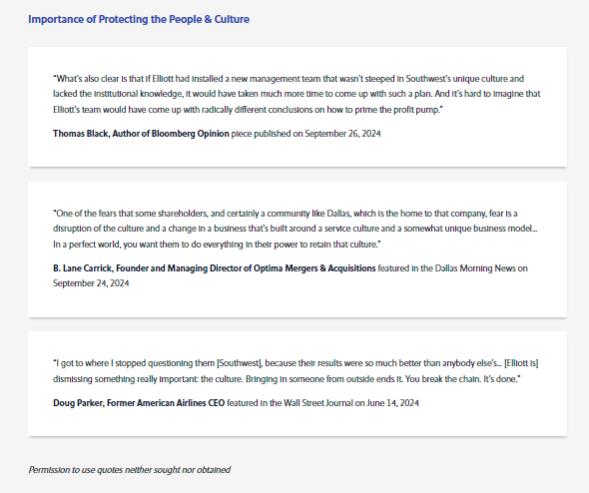Click the quote about Dallas community fears
Viewport: 589px width, 493px height.
point(295,229)
